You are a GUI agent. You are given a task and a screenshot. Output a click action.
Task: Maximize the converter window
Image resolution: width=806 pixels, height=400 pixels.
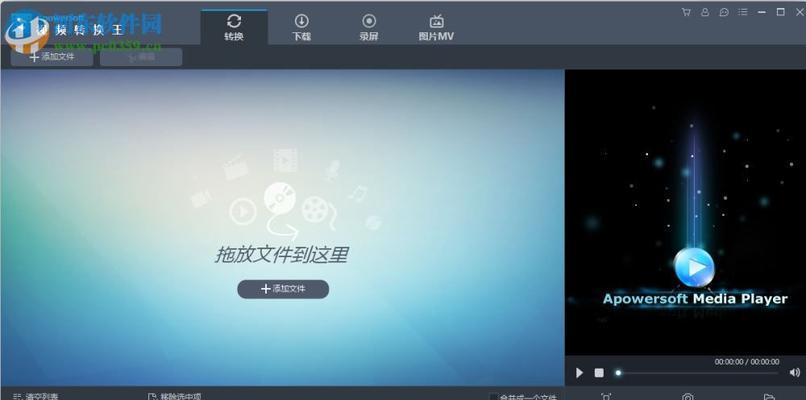click(780, 12)
